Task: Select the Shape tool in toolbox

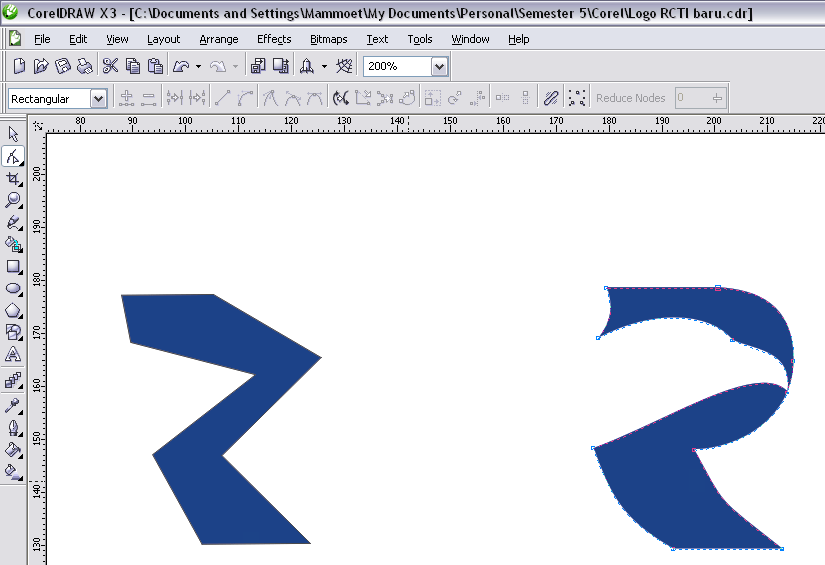Action: [13, 156]
